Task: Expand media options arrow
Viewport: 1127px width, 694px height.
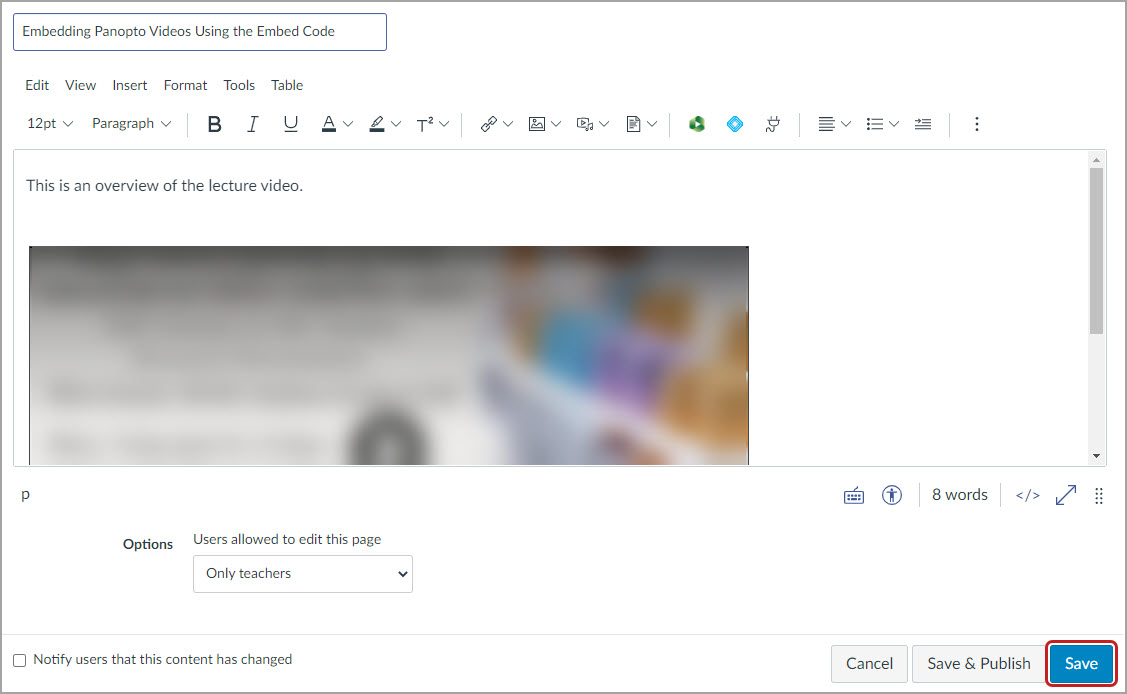Action: point(604,124)
